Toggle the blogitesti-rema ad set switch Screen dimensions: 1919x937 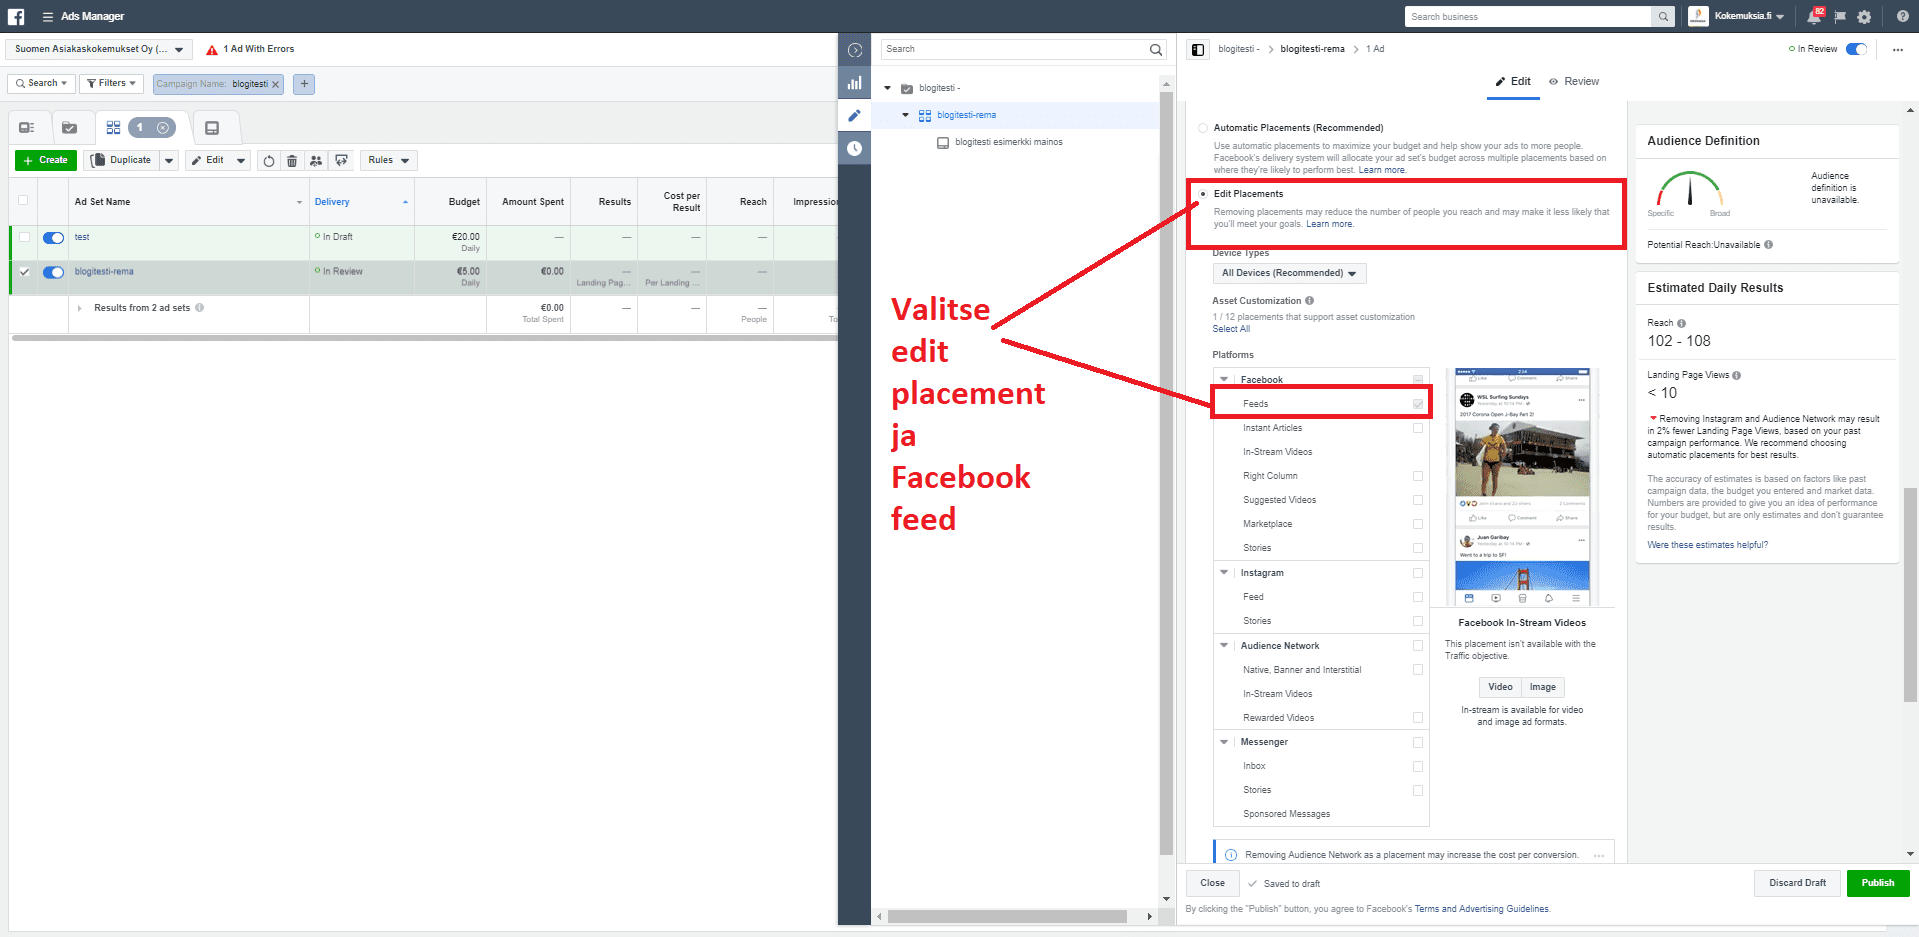coord(53,272)
